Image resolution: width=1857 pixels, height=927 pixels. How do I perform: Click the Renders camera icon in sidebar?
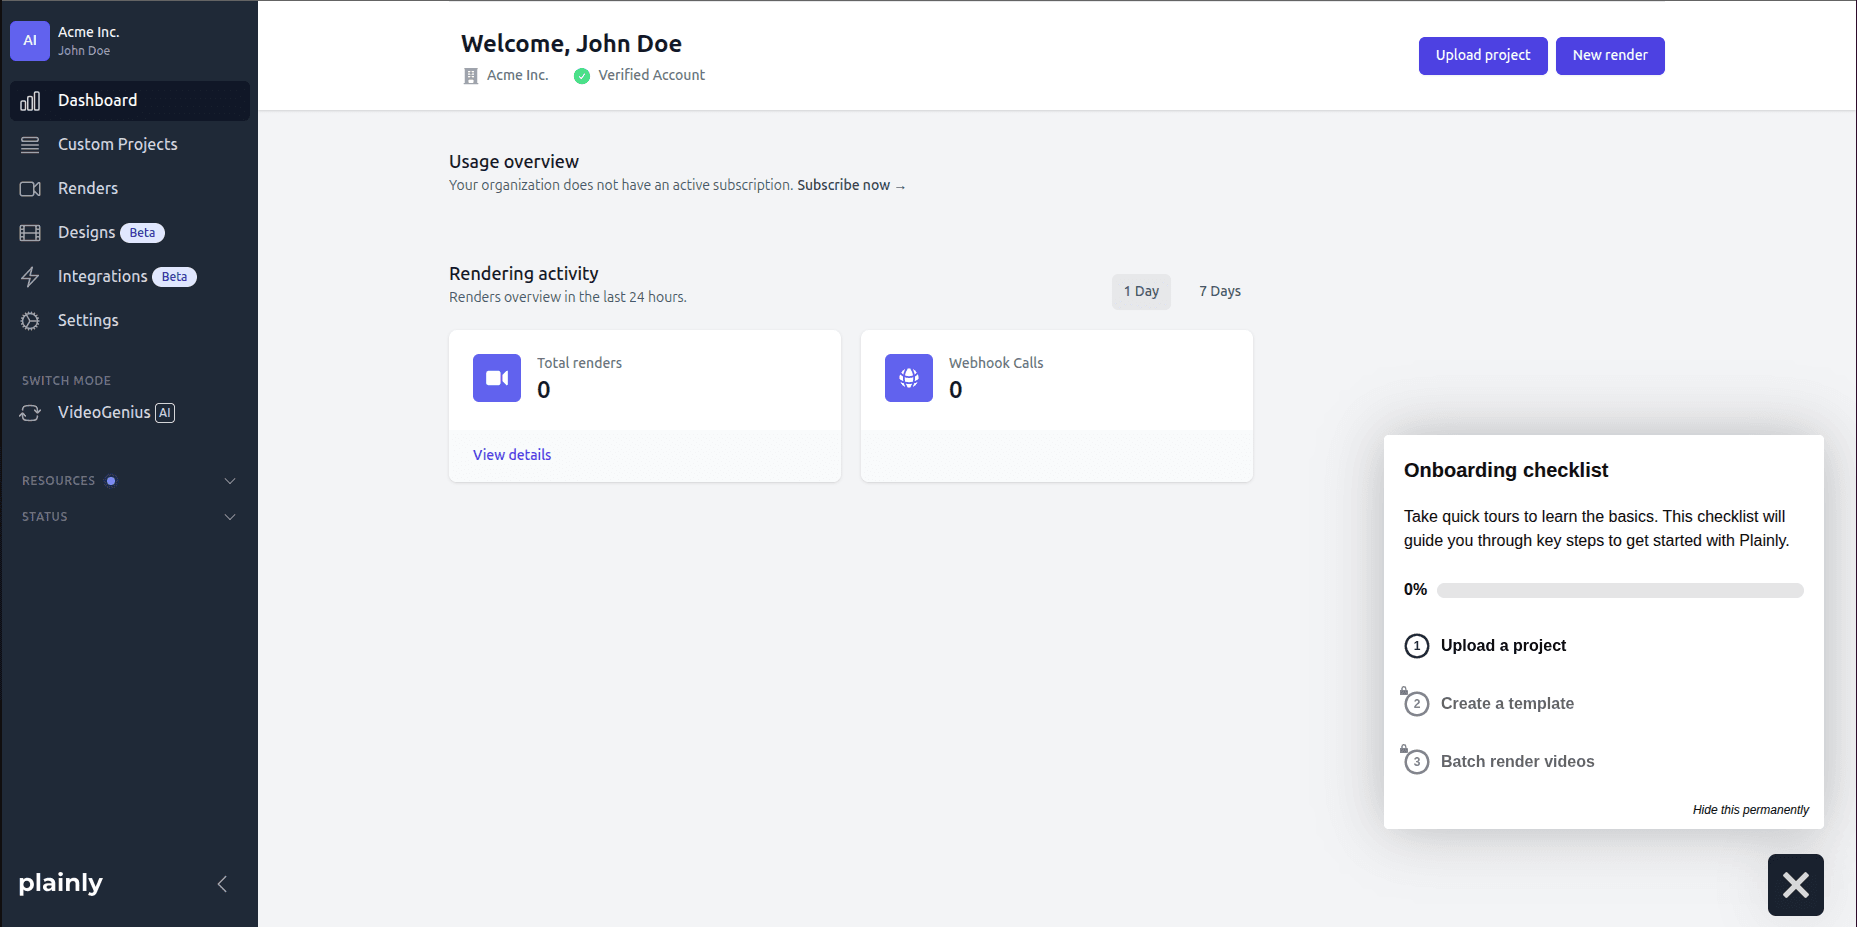(x=30, y=189)
